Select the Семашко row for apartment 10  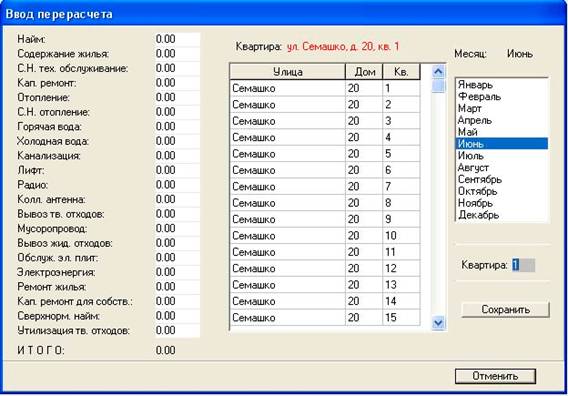coord(325,236)
